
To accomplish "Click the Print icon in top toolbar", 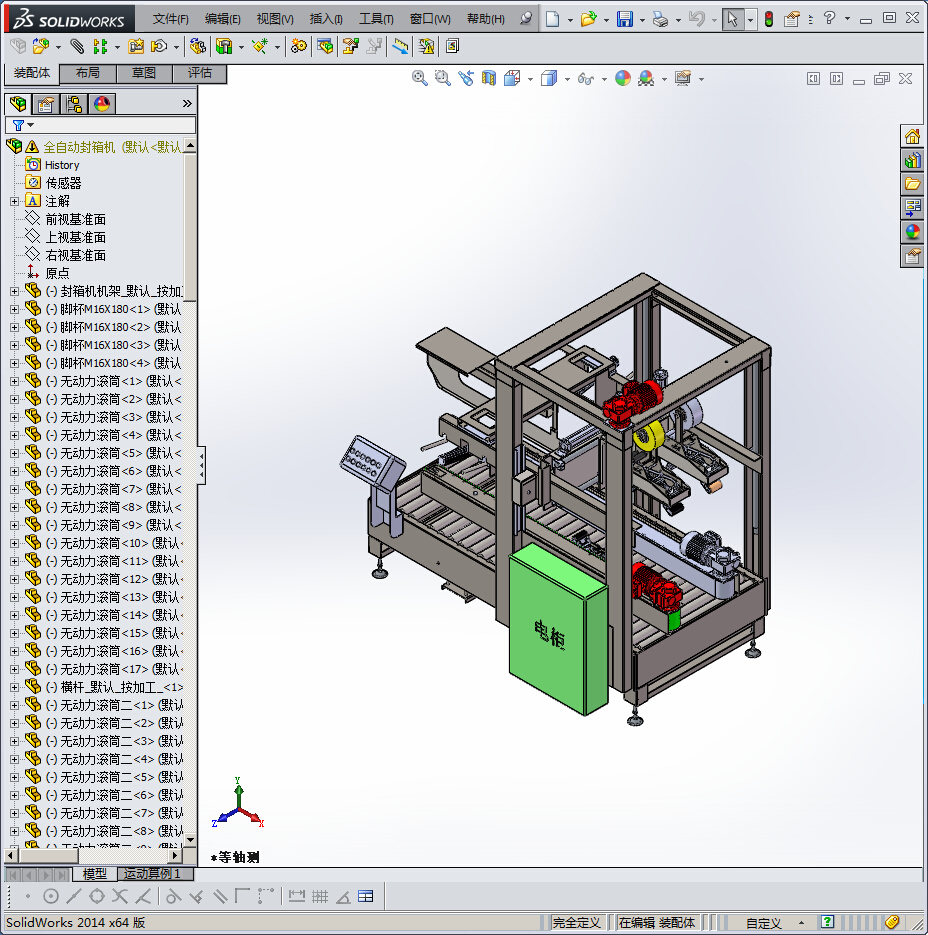I will click(x=660, y=19).
